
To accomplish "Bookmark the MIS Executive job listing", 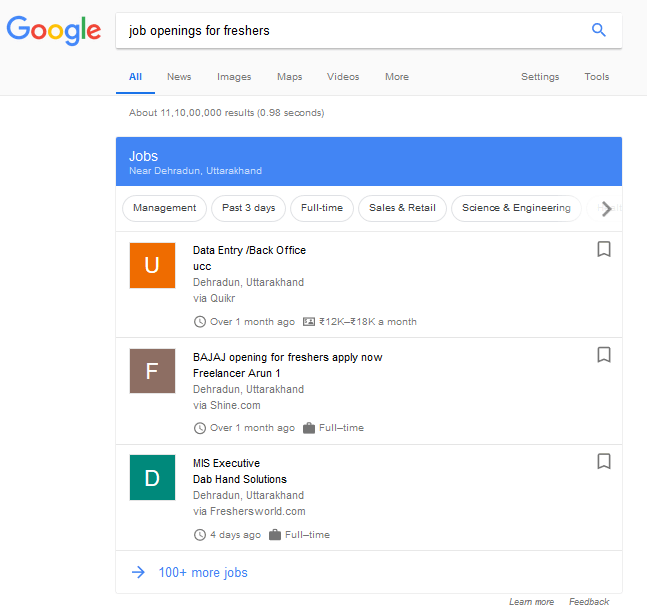I will pyautogui.click(x=604, y=461).
